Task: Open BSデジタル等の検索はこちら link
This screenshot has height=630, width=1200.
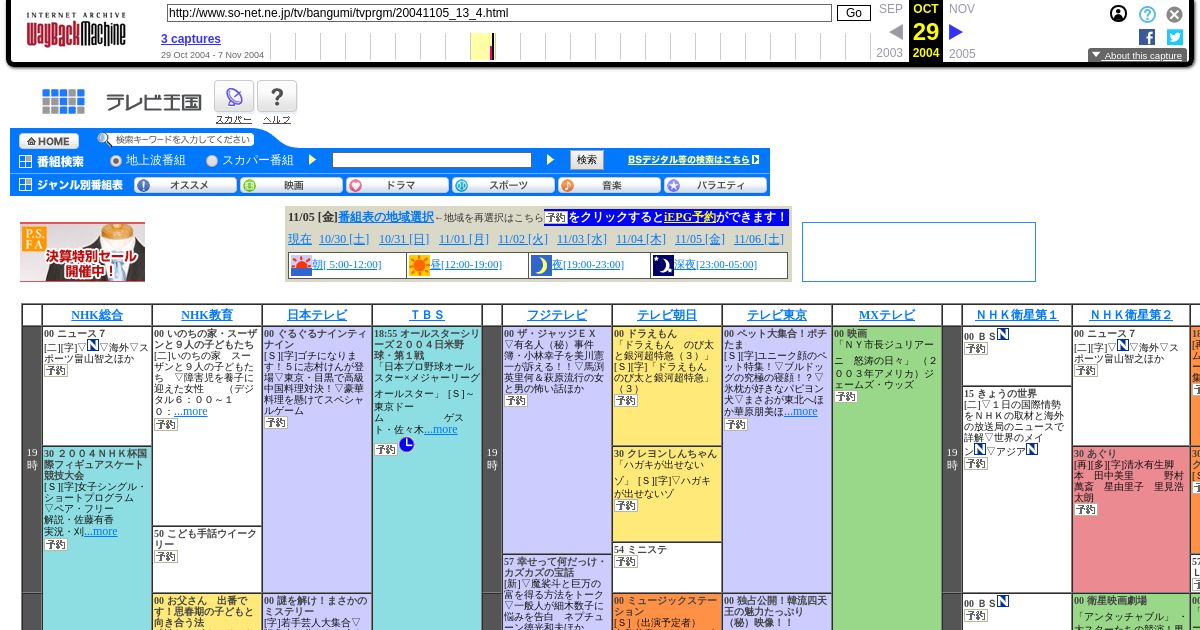Action: pos(693,159)
